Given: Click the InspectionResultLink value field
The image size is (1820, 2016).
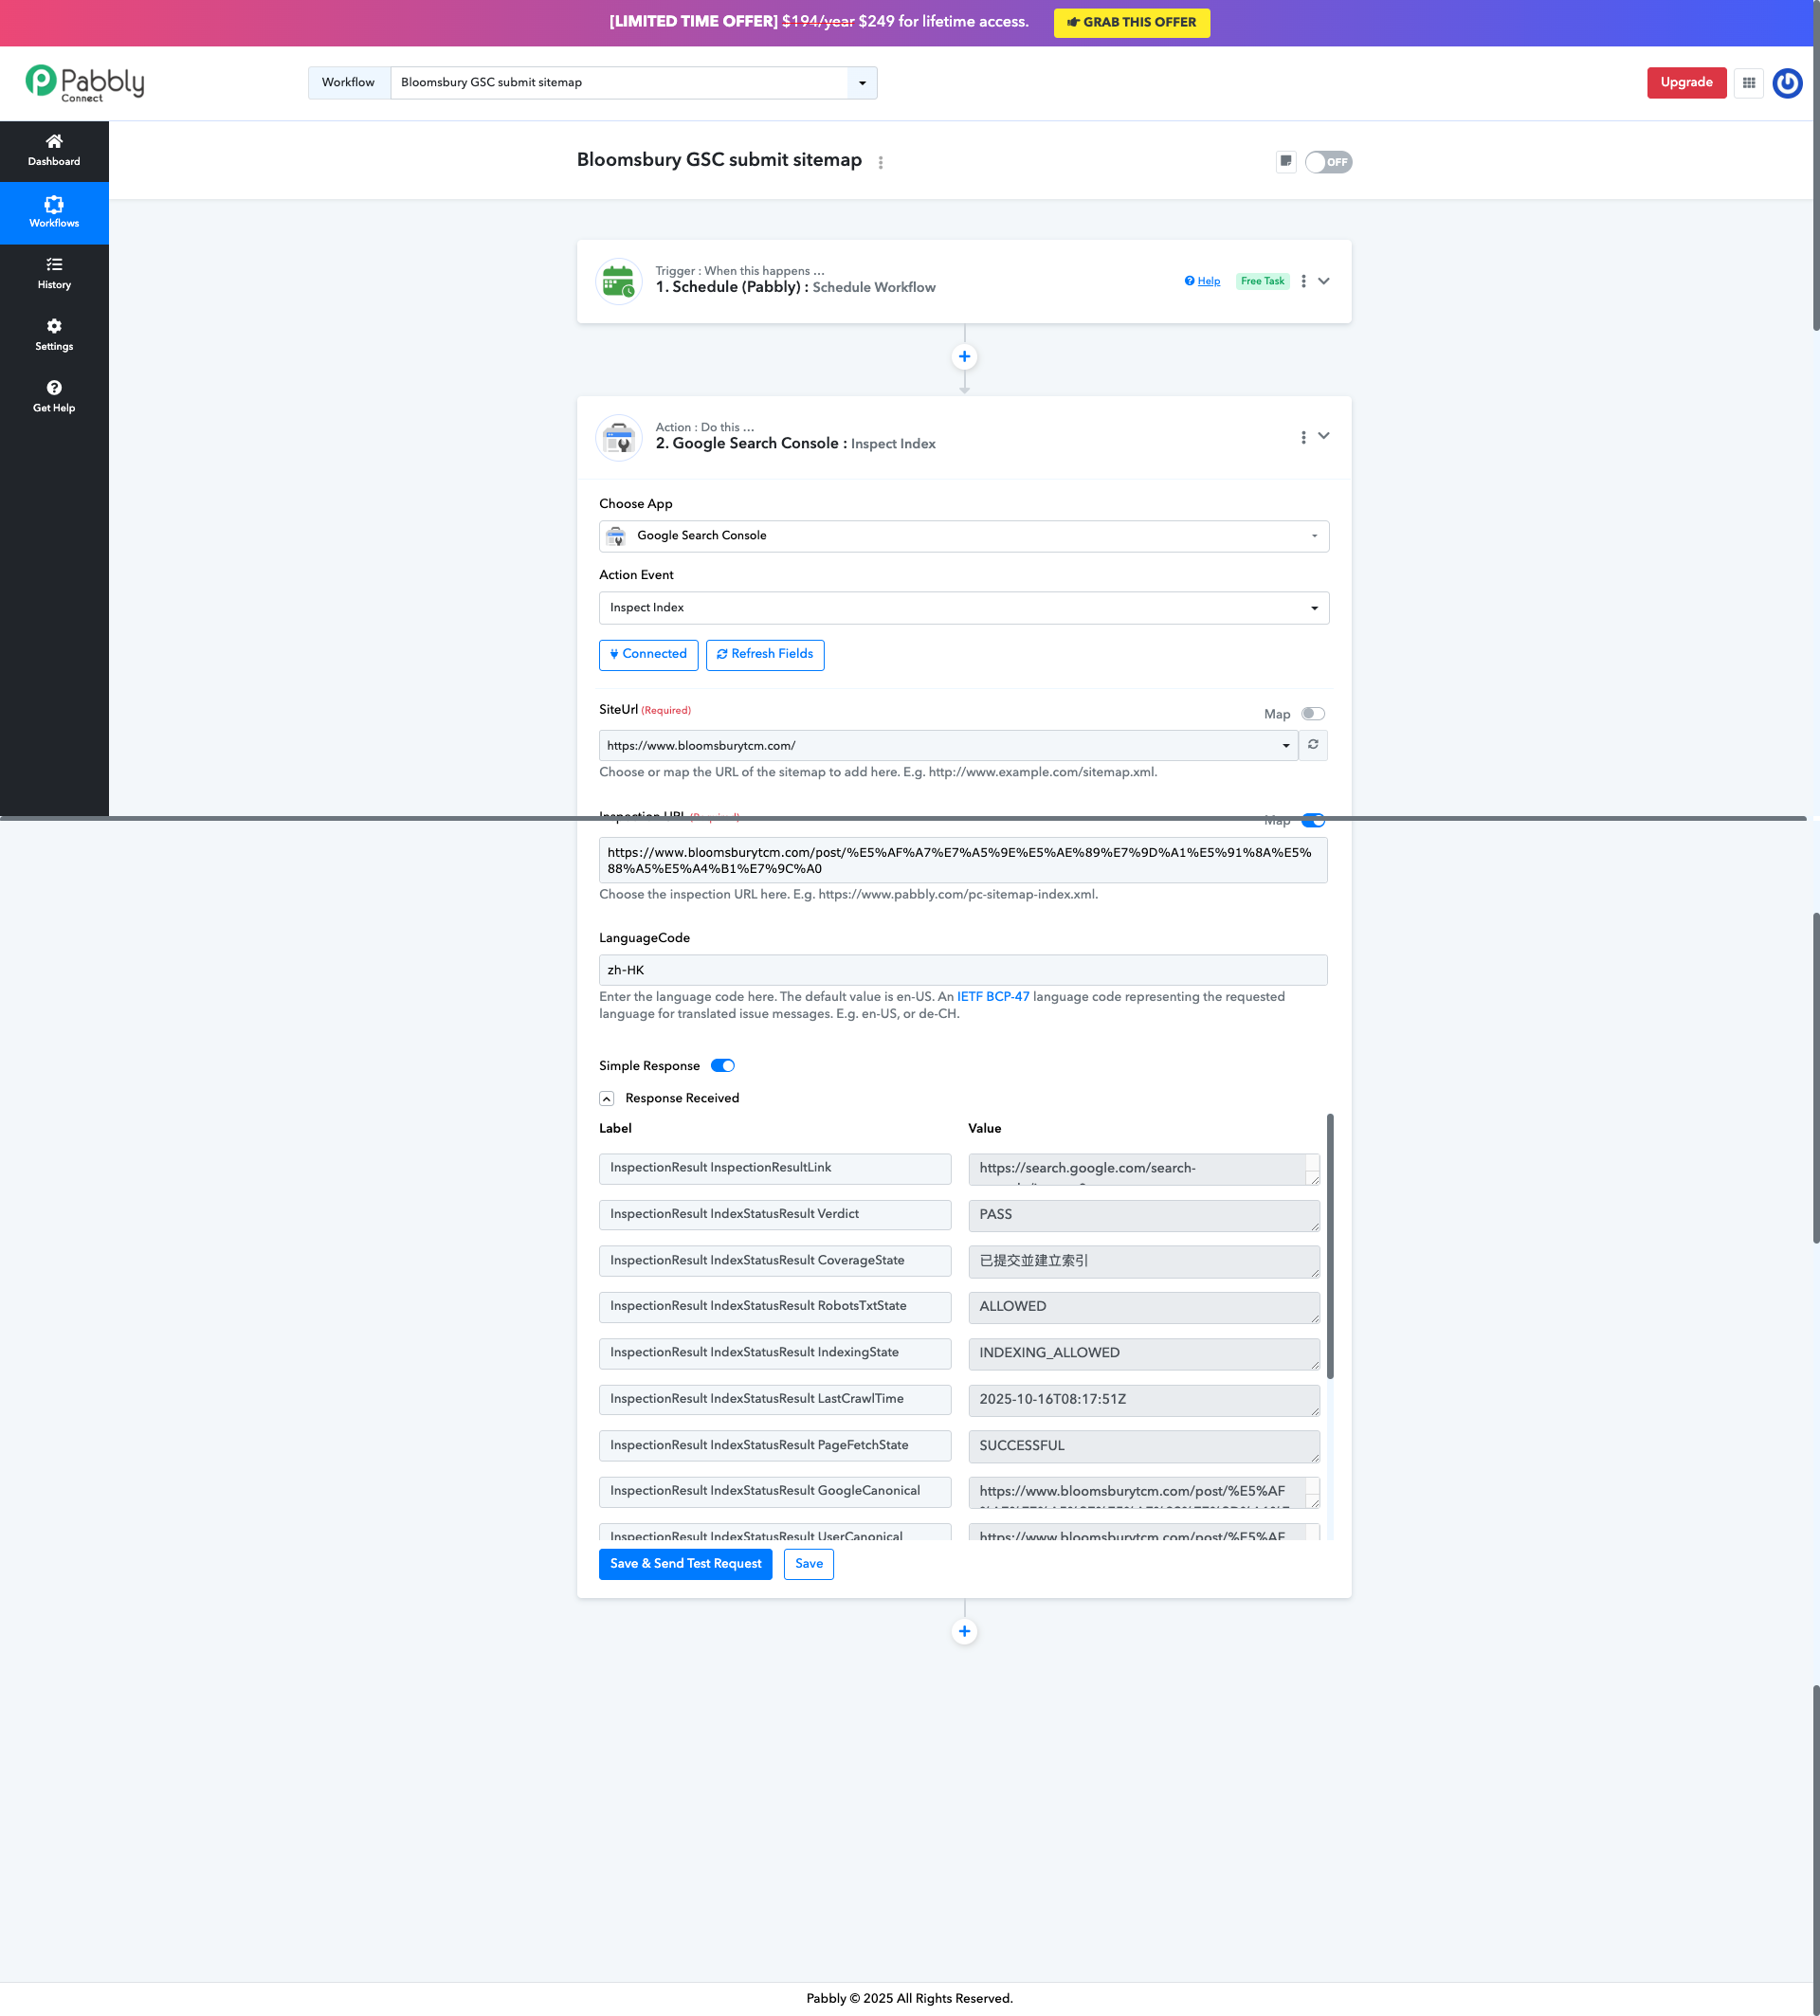Looking at the screenshot, I should (x=1144, y=1170).
